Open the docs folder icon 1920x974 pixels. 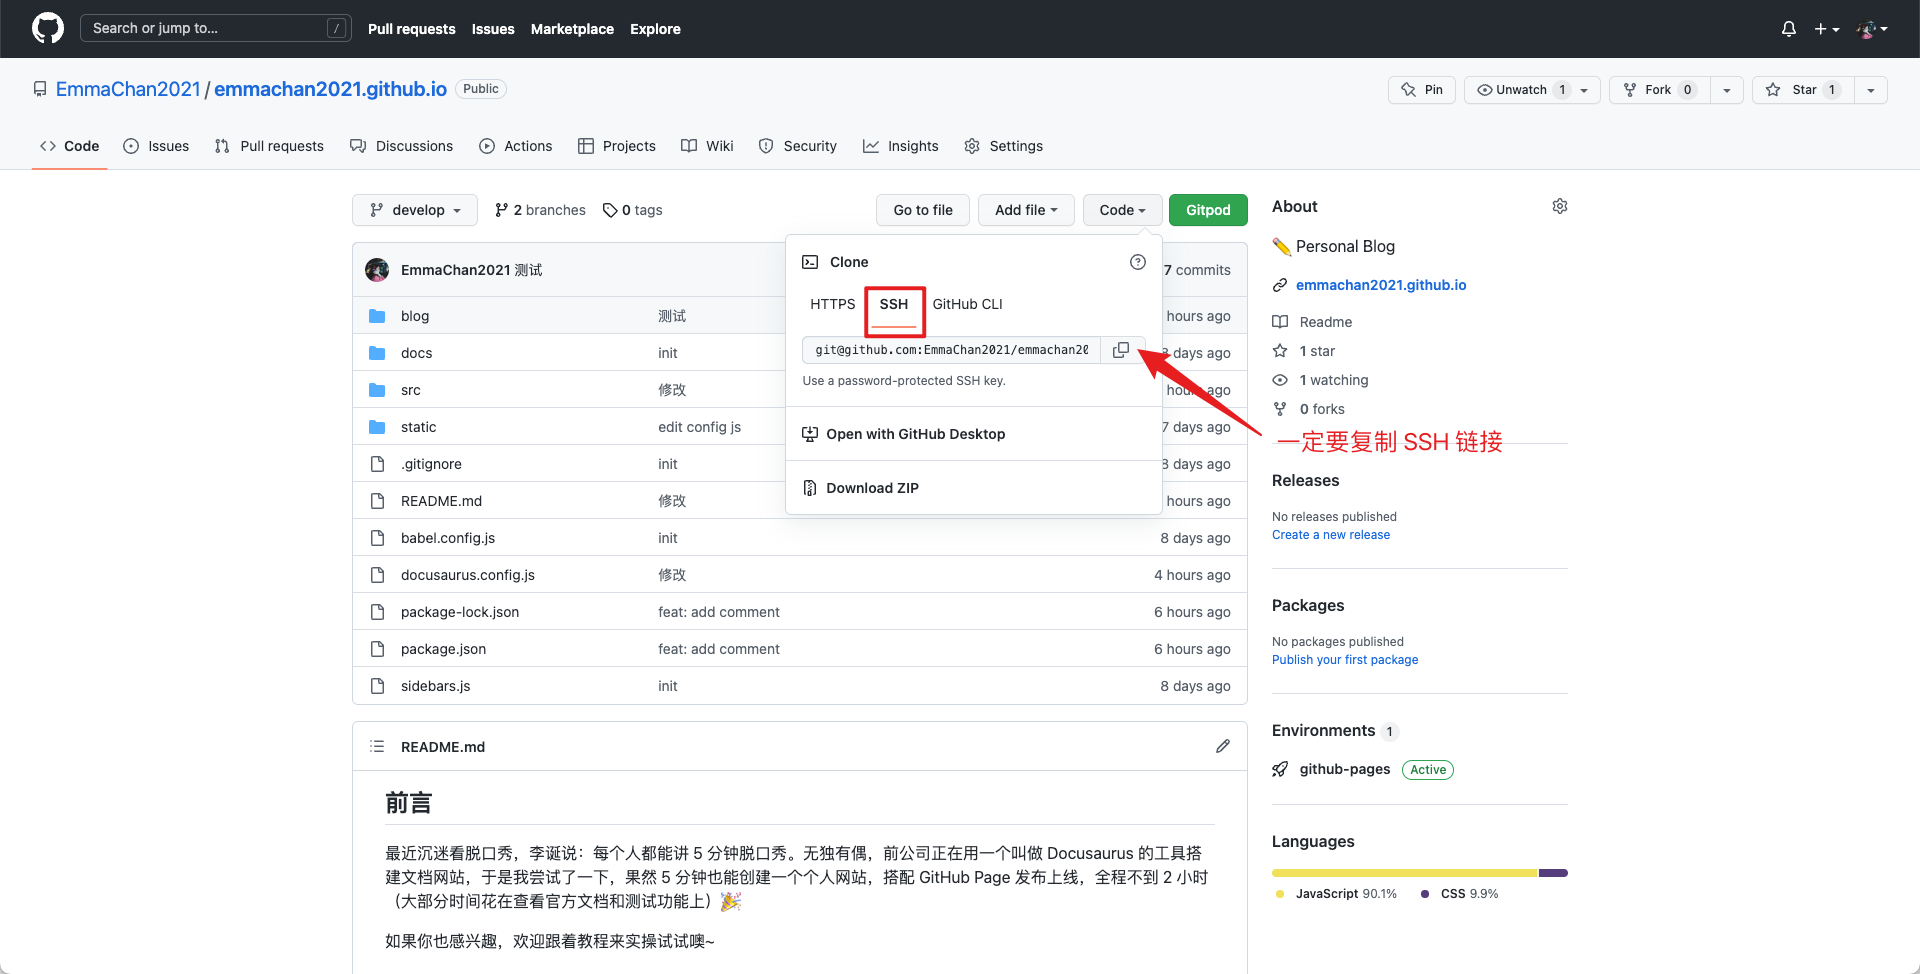pyautogui.click(x=377, y=353)
